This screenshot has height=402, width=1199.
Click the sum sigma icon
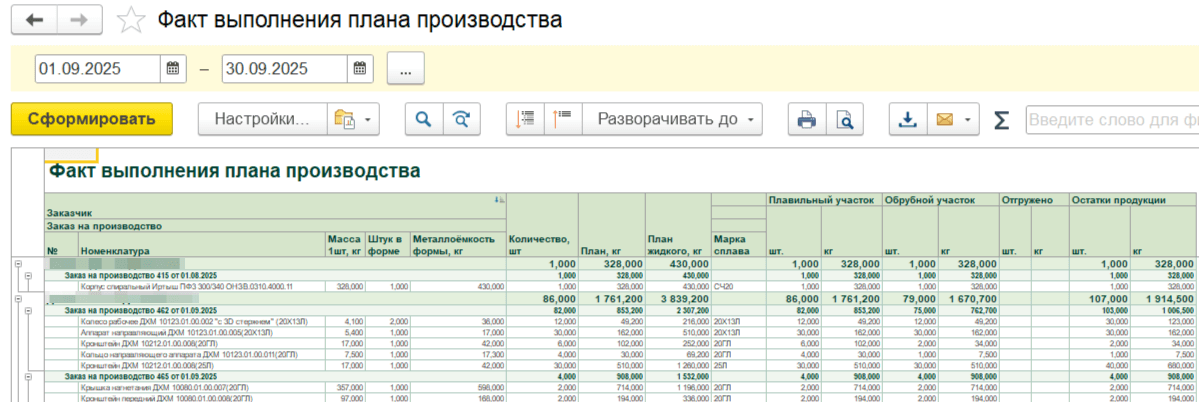1001,119
